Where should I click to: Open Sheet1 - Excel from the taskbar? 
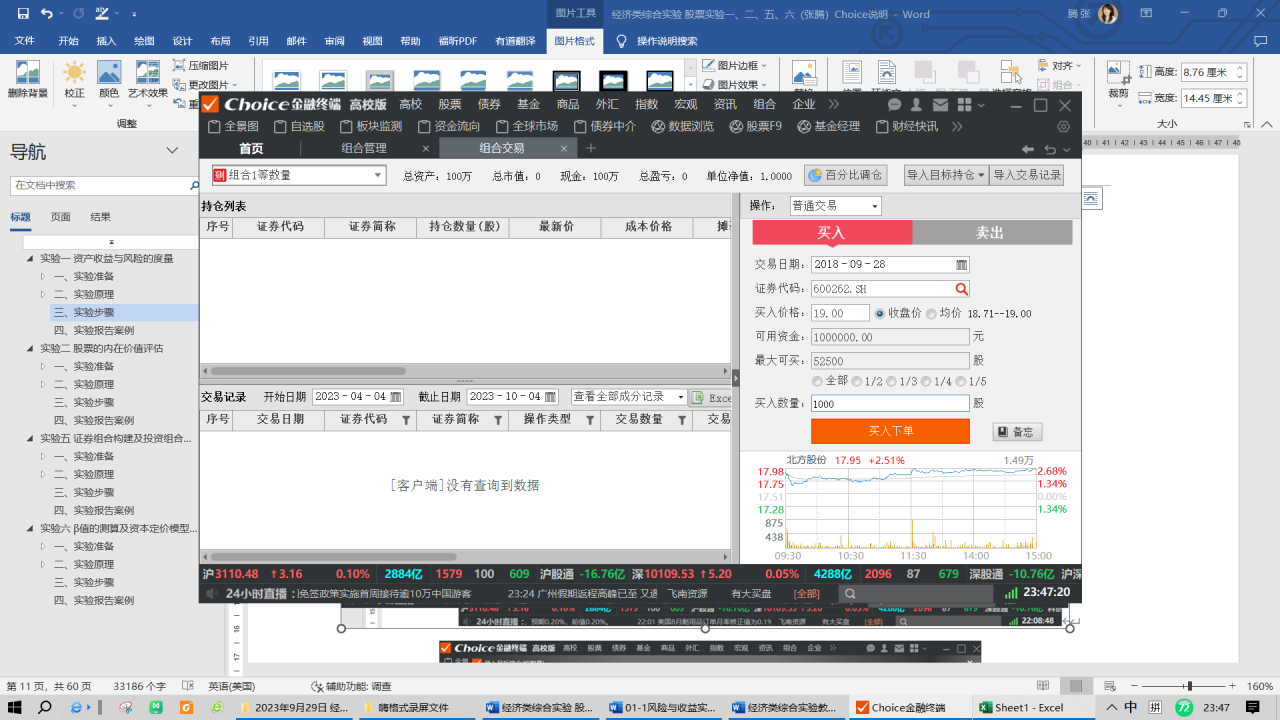1022,707
